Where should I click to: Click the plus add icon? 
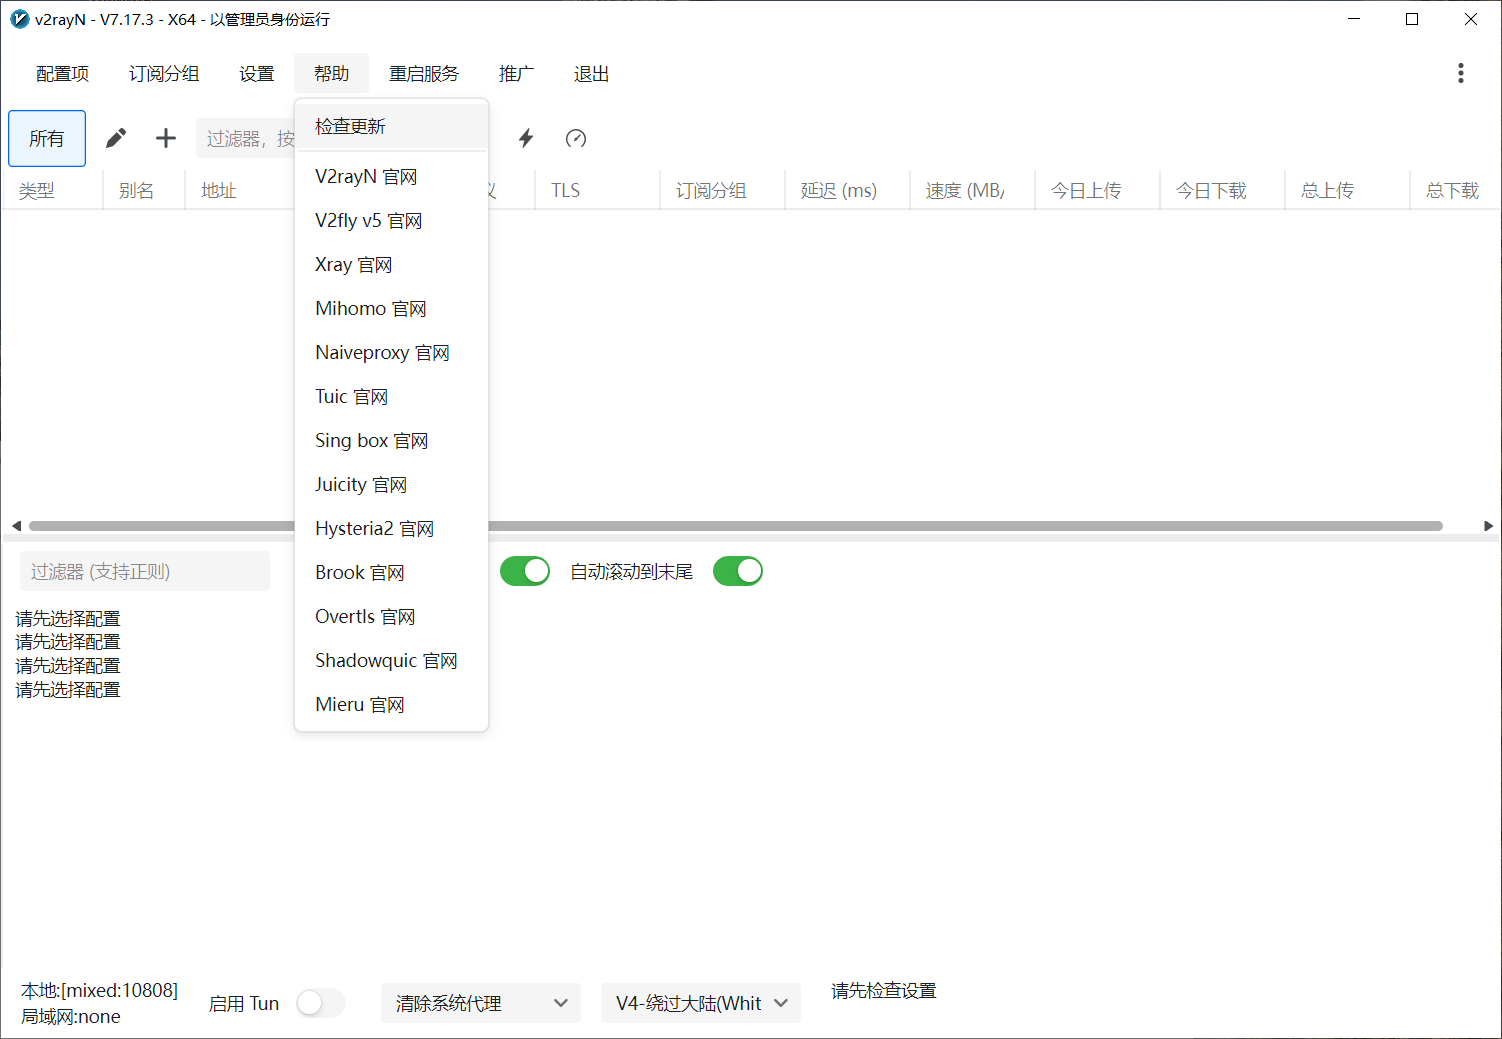(166, 138)
